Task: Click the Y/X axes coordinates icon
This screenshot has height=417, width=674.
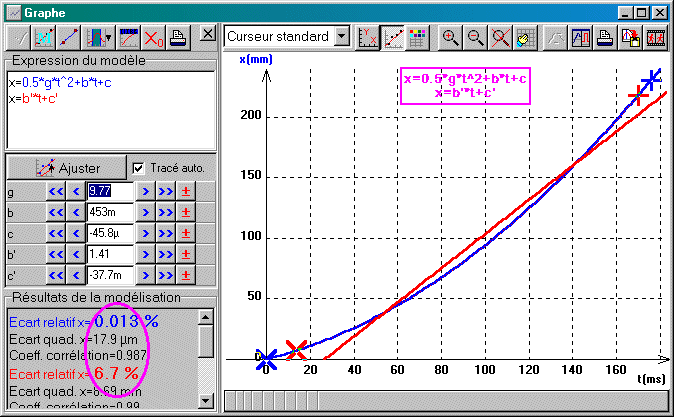Action: tap(369, 37)
